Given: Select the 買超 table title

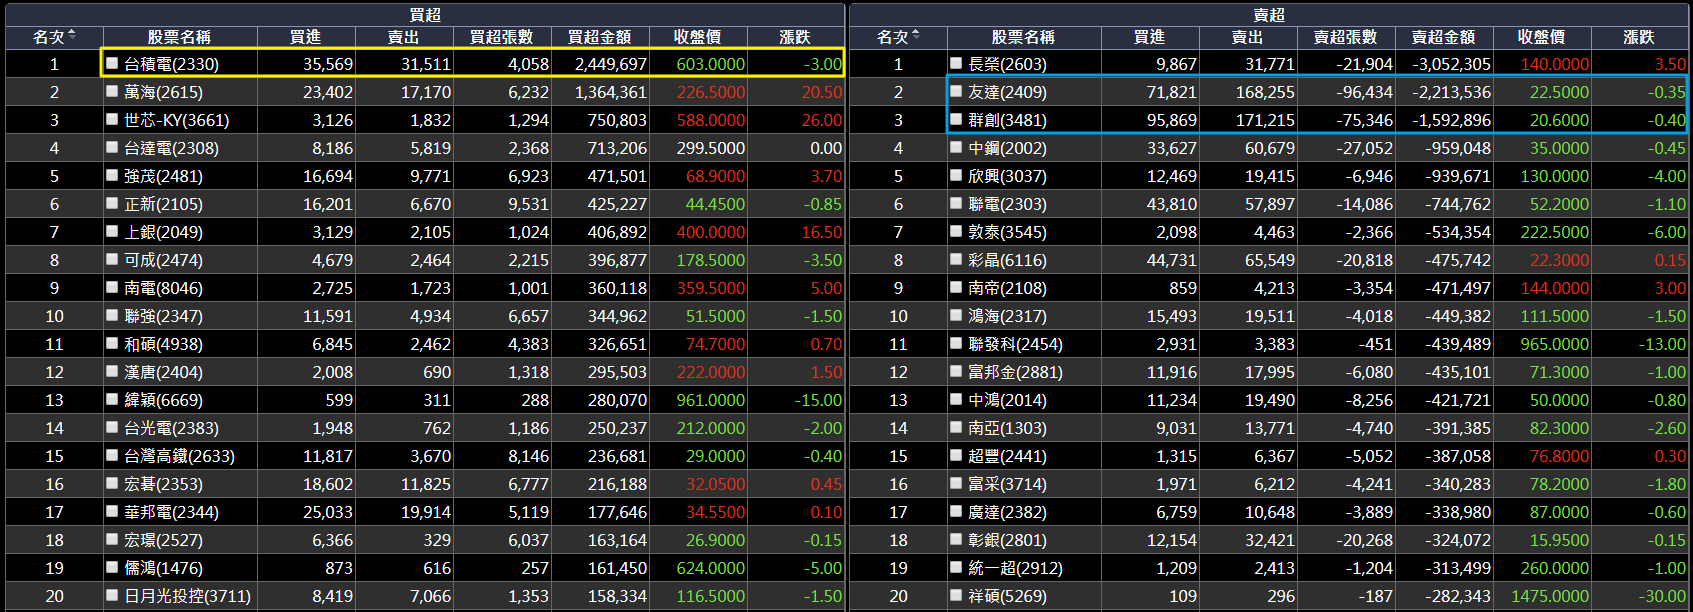Looking at the screenshot, I should click(425, 14).
